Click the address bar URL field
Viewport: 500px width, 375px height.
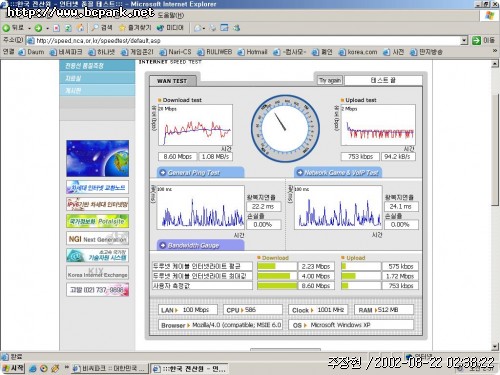click(243, 41)
